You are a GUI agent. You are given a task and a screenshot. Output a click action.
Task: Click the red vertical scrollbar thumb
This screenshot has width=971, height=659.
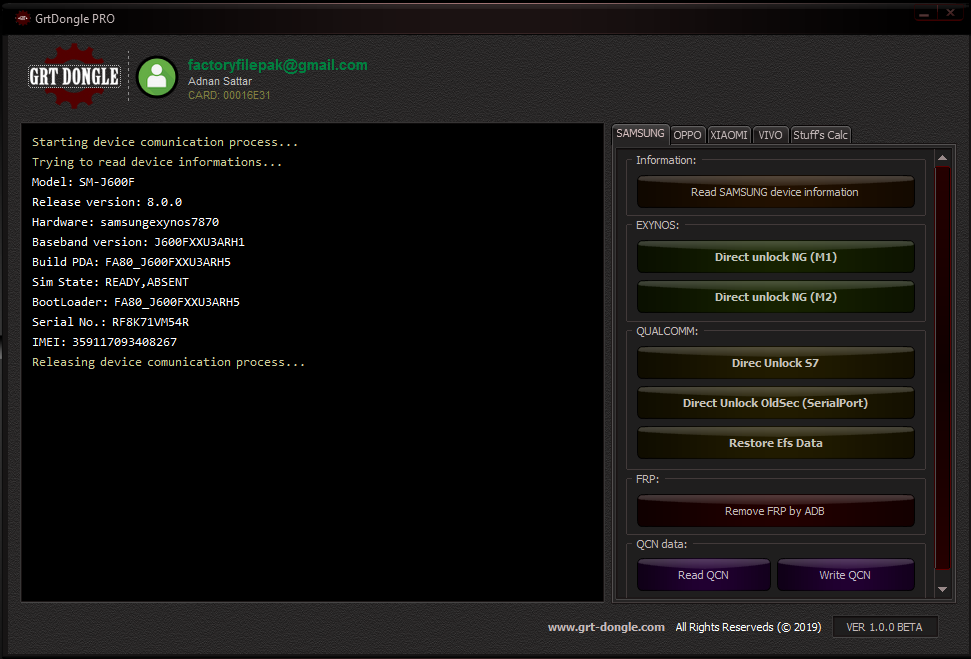[x=943, y=368]
